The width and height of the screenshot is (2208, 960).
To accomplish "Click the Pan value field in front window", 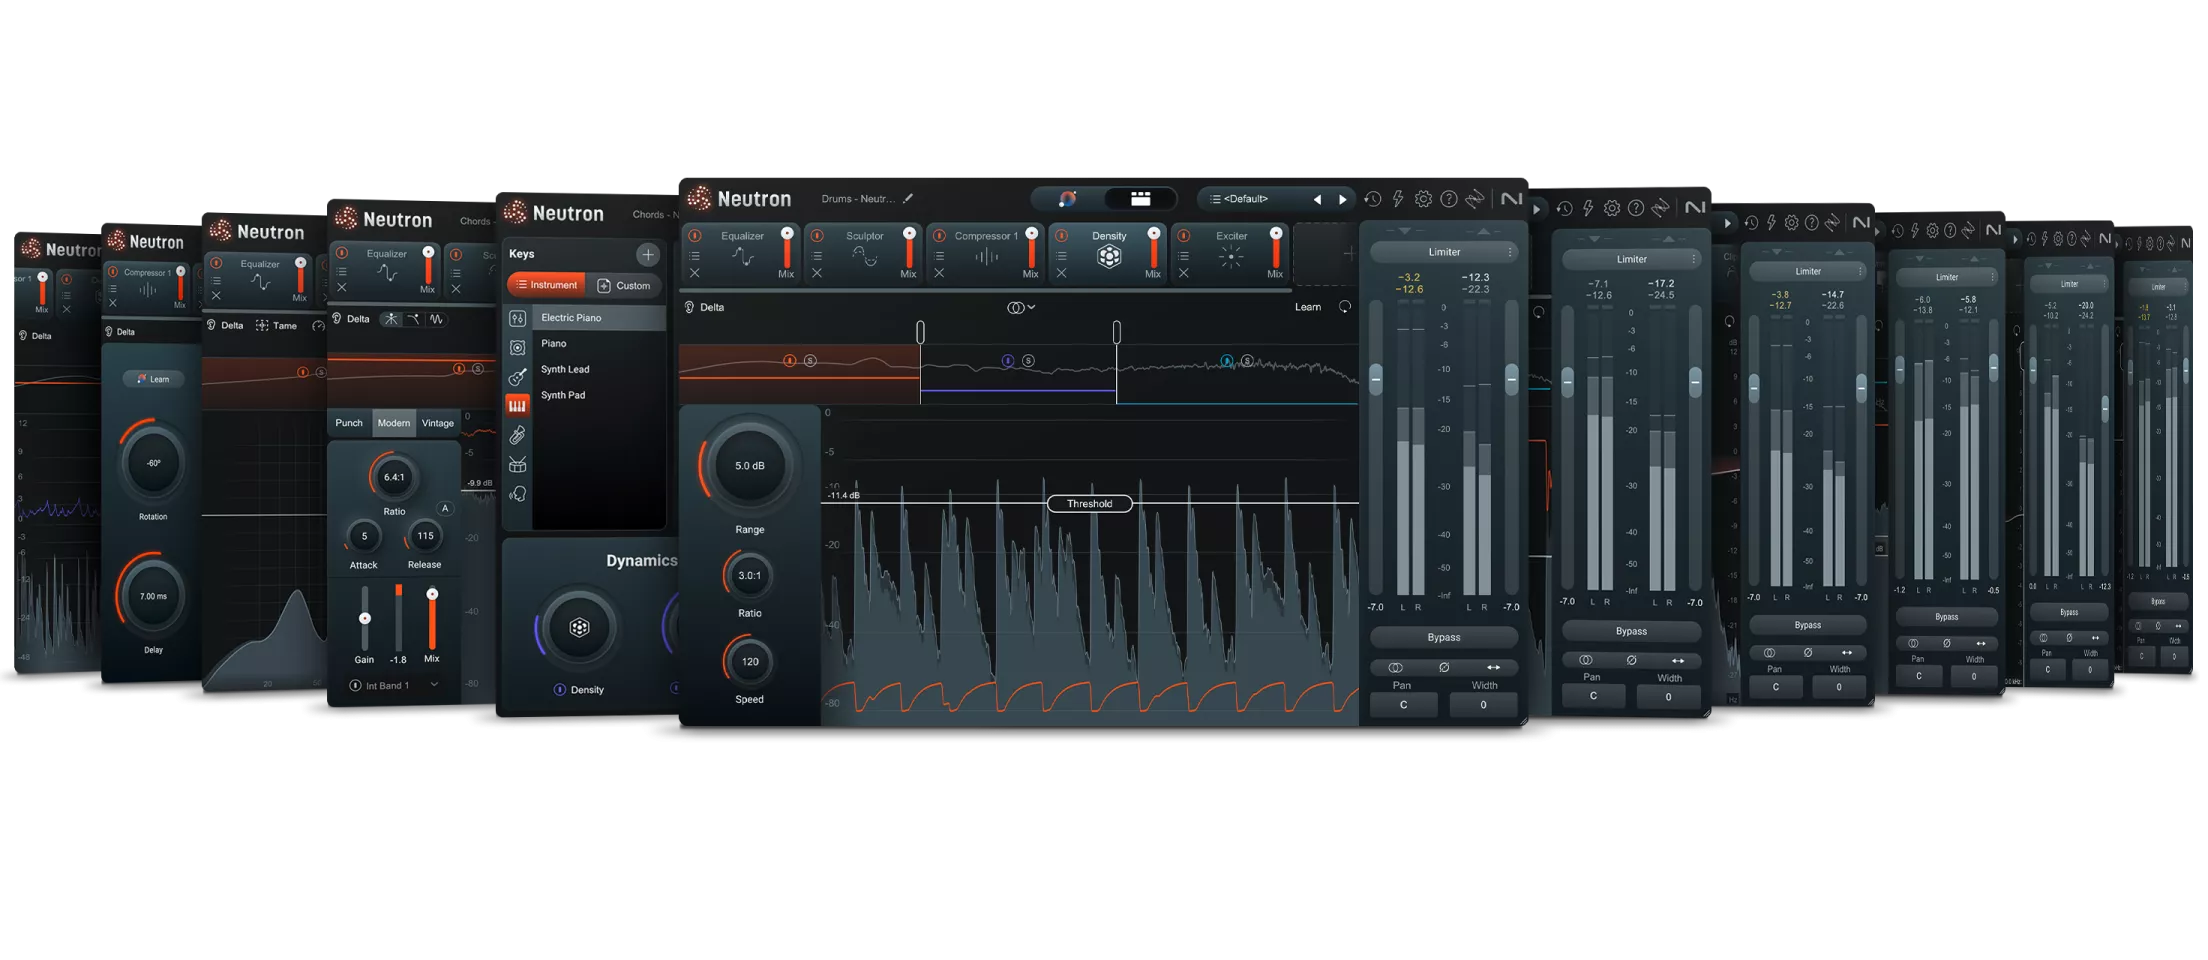I will 1403,705.
